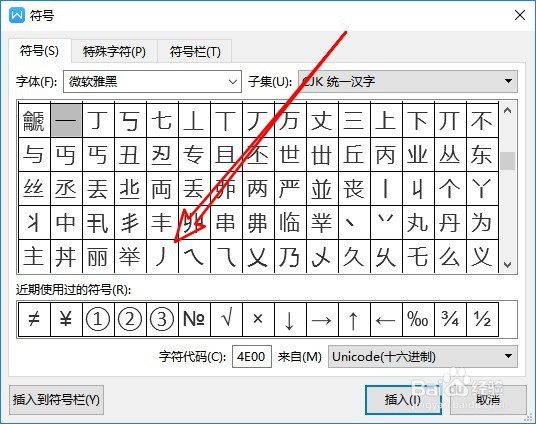The height and width of the screenshot is (424, 536).
Task: Choose the numero sign № in recent symbols
Action: coord(195,319)
